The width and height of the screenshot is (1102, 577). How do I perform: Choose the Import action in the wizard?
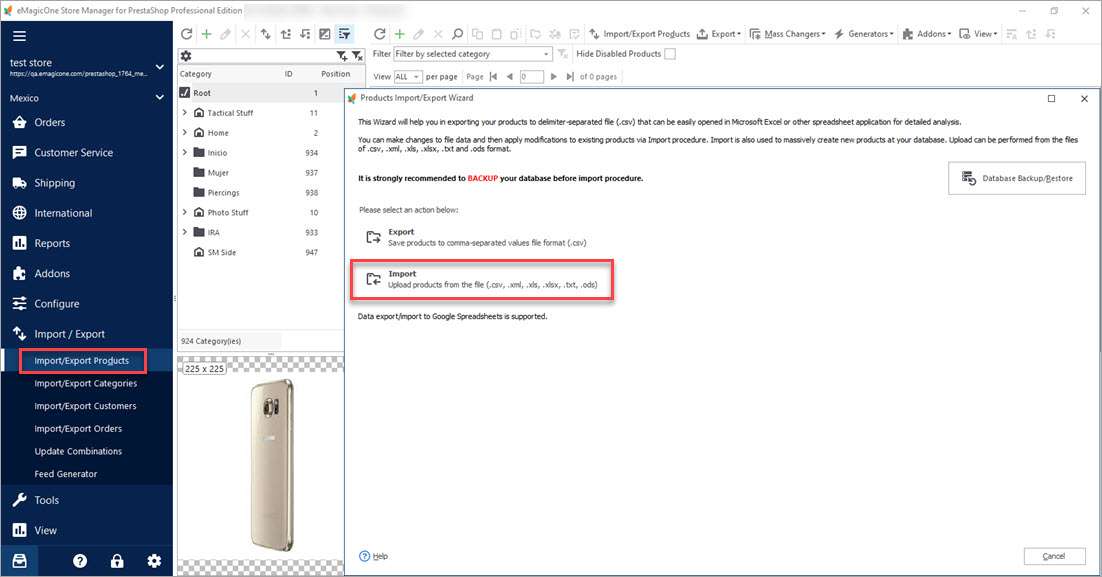(481, 280)
